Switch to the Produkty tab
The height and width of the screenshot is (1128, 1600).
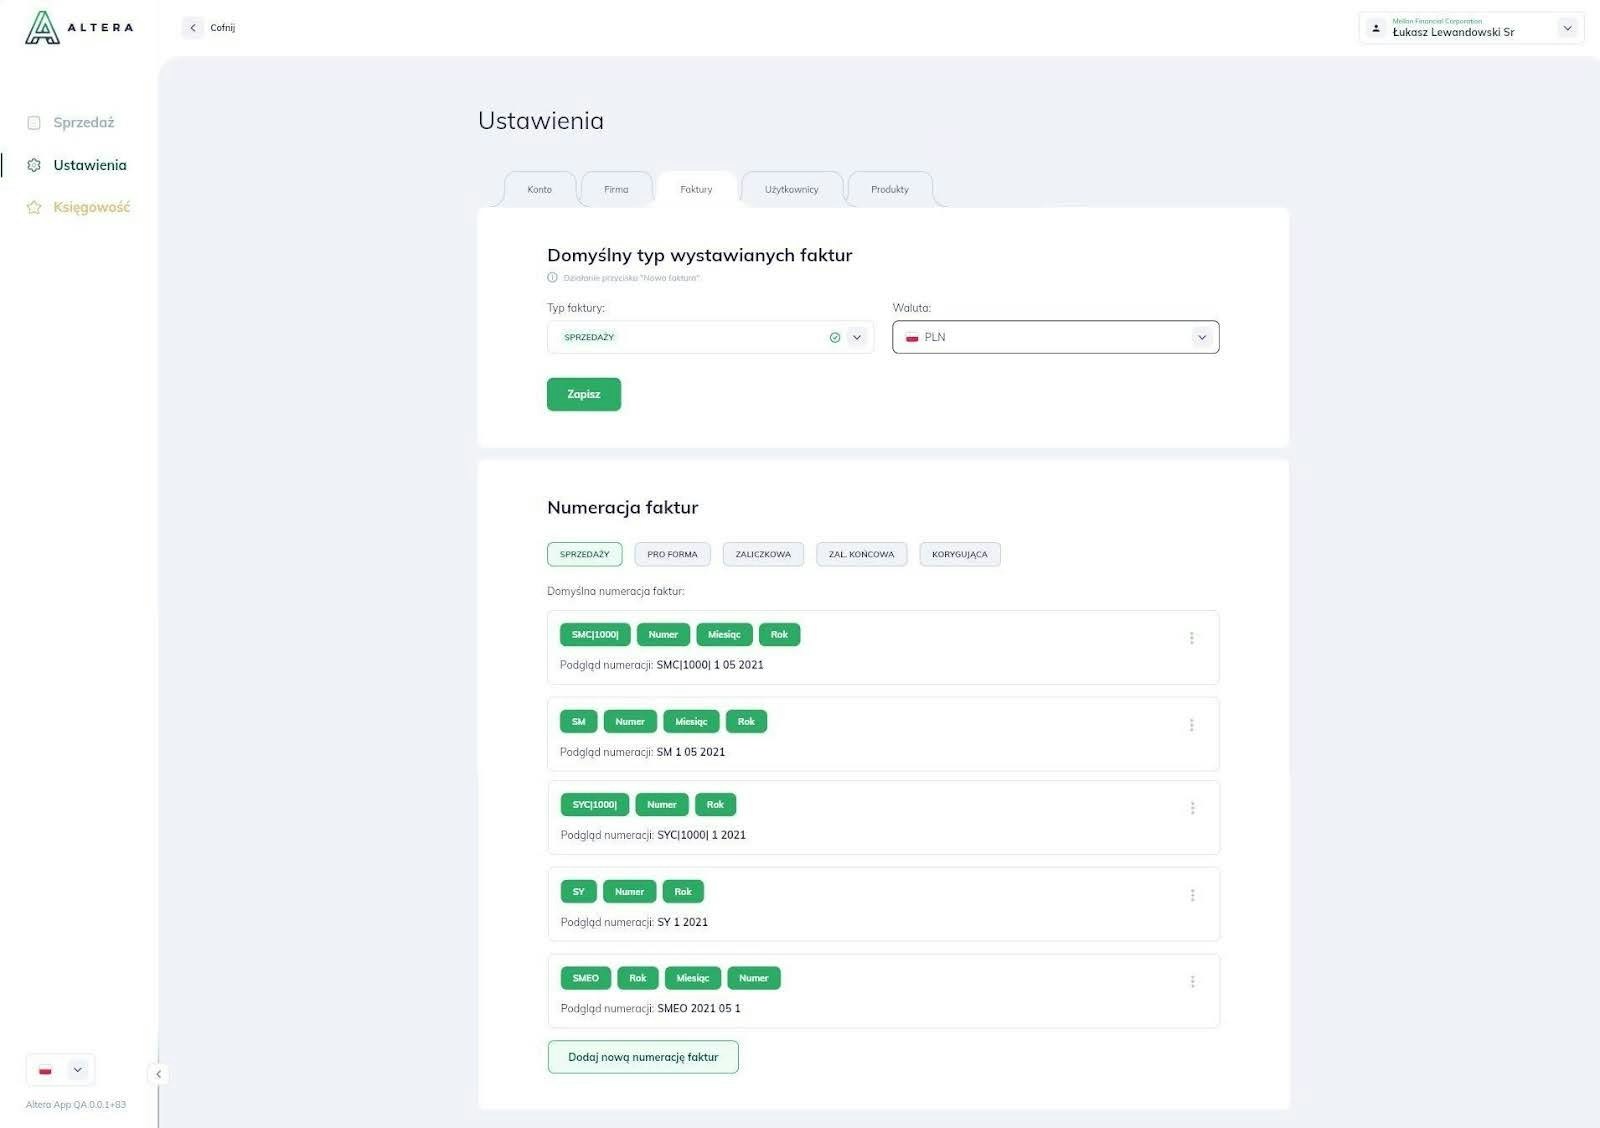[890, 190]
